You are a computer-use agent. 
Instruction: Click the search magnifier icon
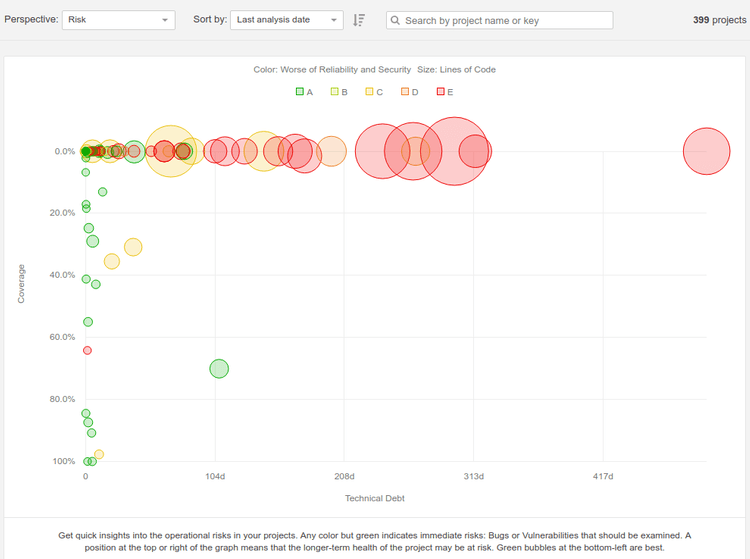click(395, 20)
